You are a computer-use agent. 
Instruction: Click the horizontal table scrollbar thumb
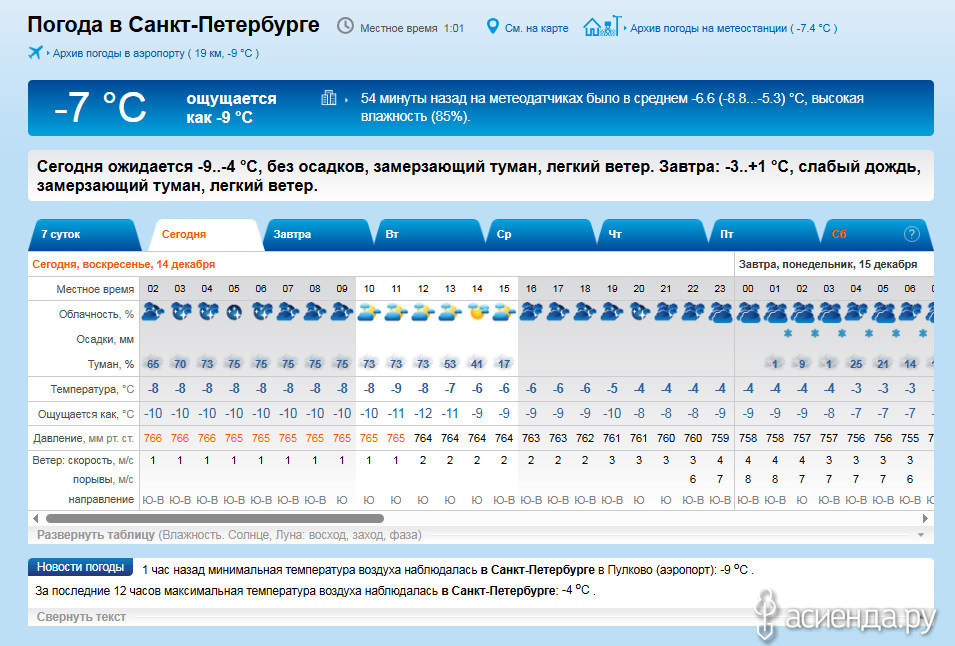click(214, 518)
